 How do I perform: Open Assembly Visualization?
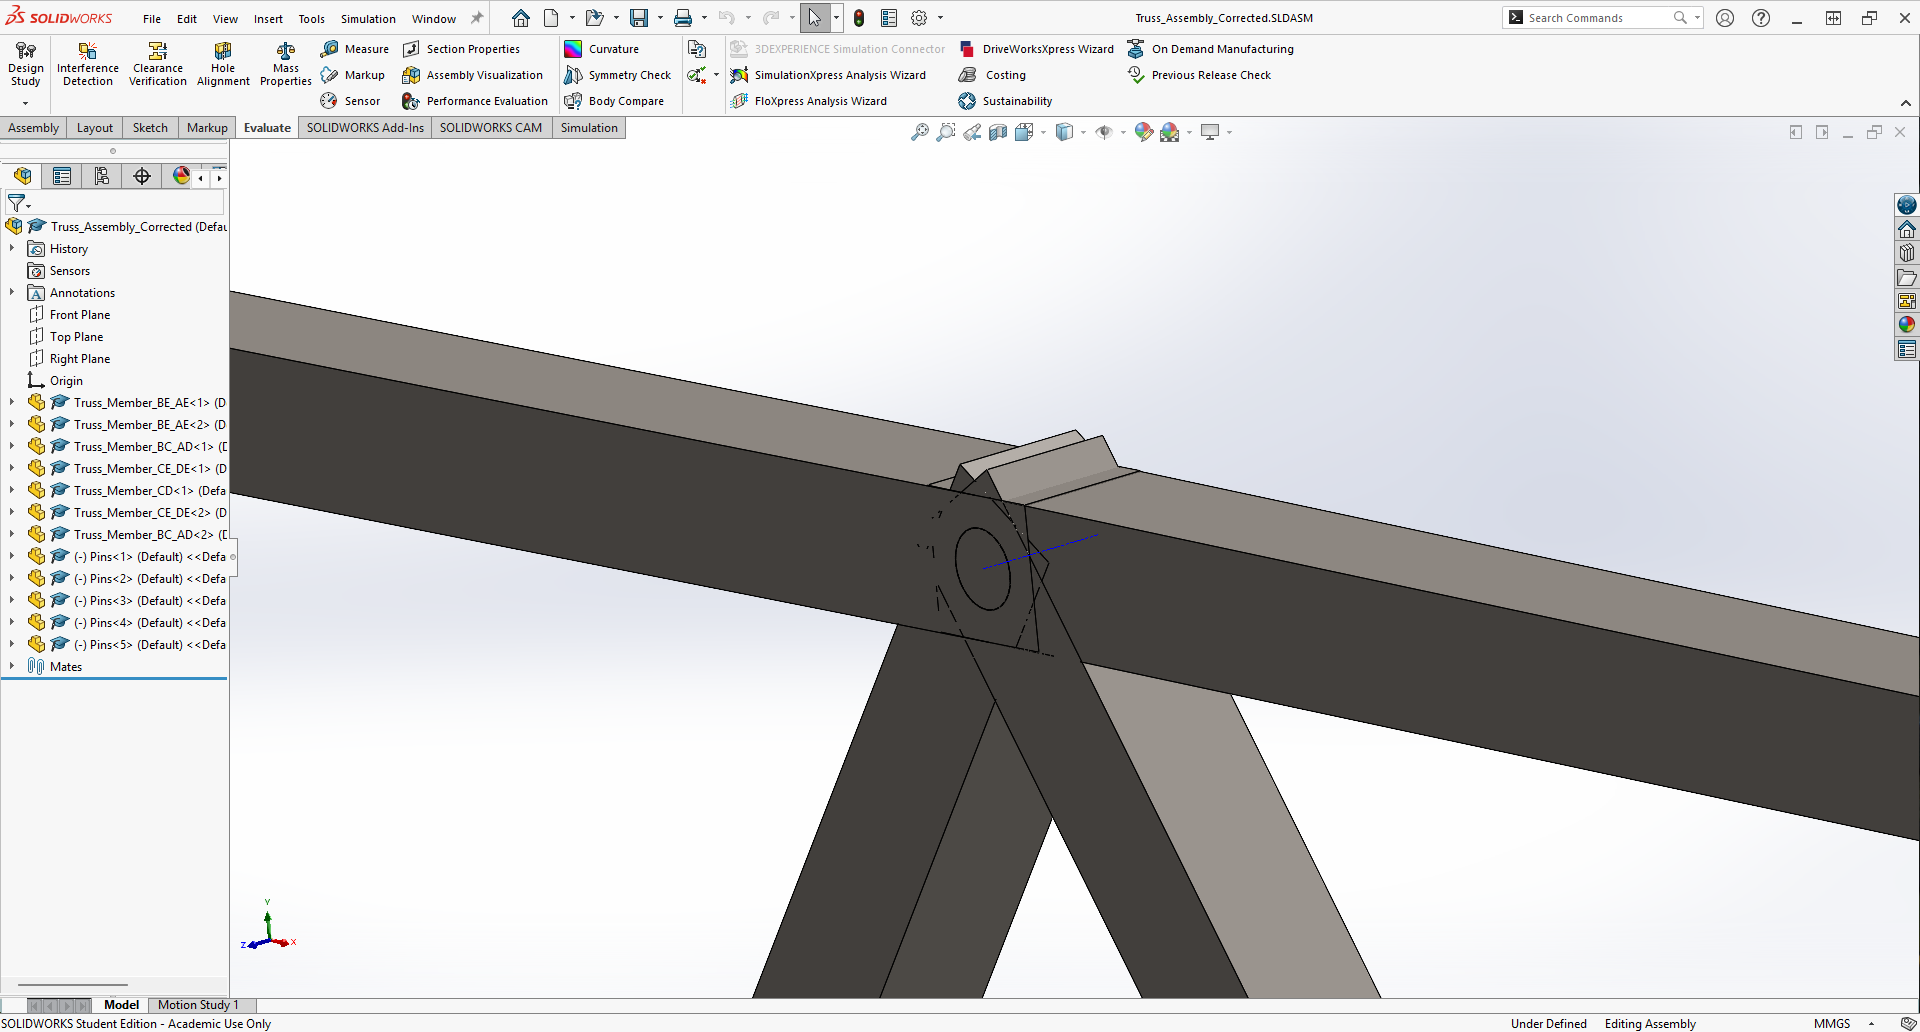[473, 75]
